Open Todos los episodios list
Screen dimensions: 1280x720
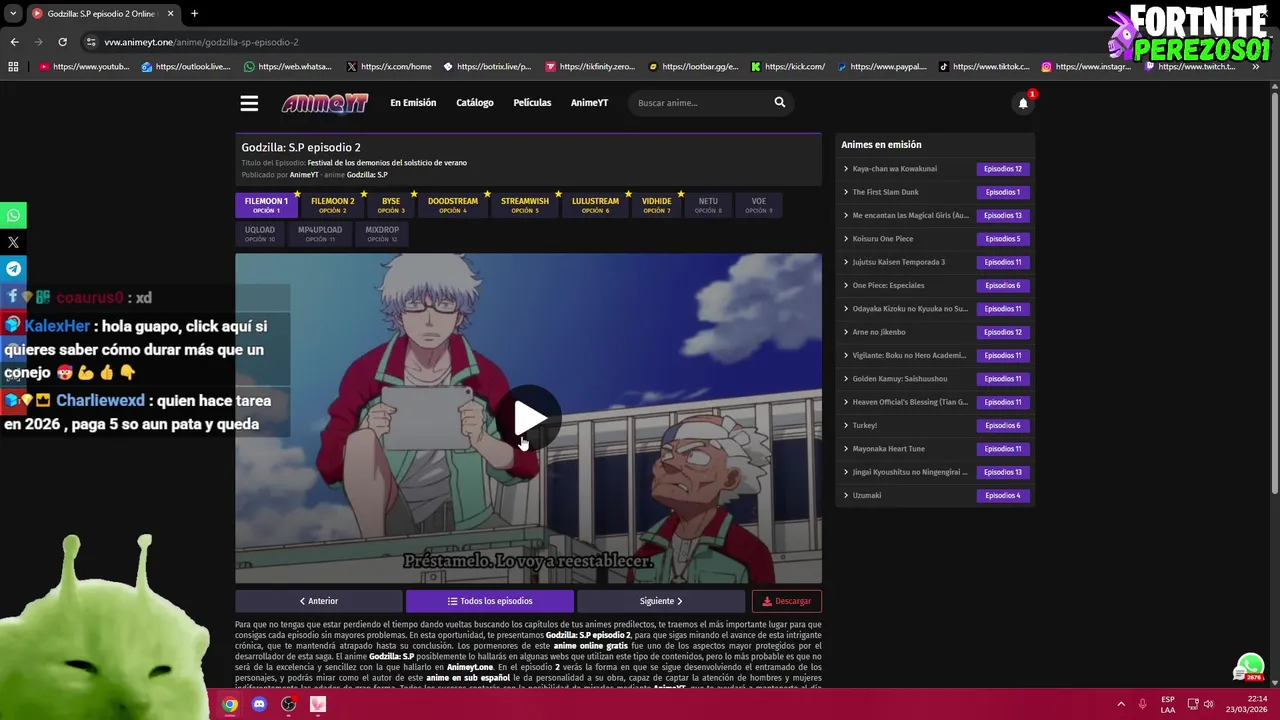pos(490,601)
